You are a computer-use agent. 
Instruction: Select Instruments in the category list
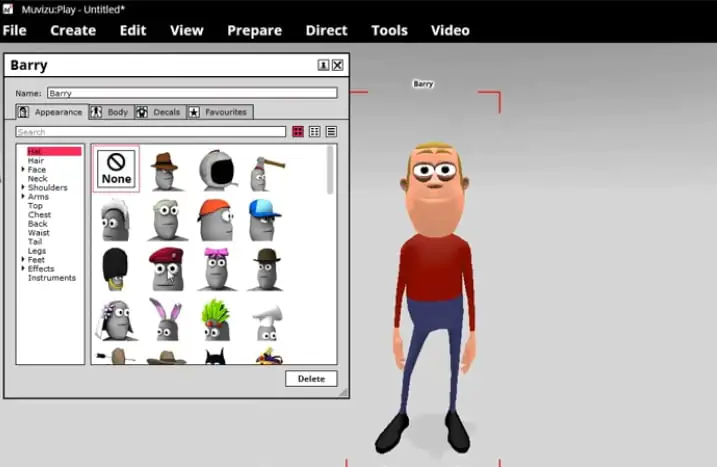coord(51,278)
